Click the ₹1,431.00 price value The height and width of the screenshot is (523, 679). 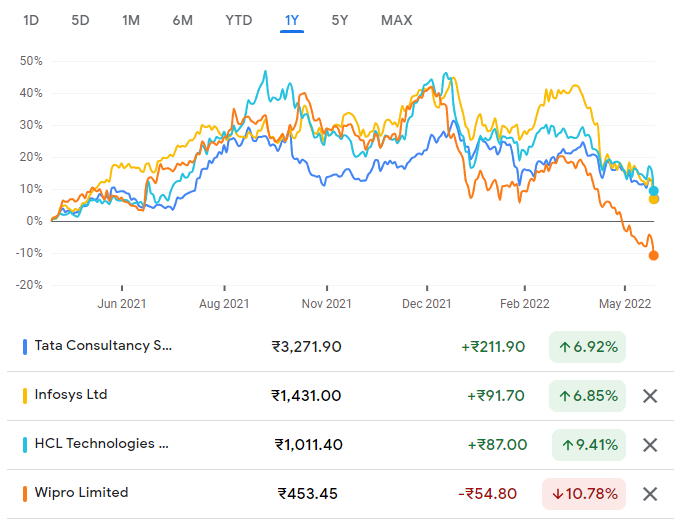tap(306, 396)
